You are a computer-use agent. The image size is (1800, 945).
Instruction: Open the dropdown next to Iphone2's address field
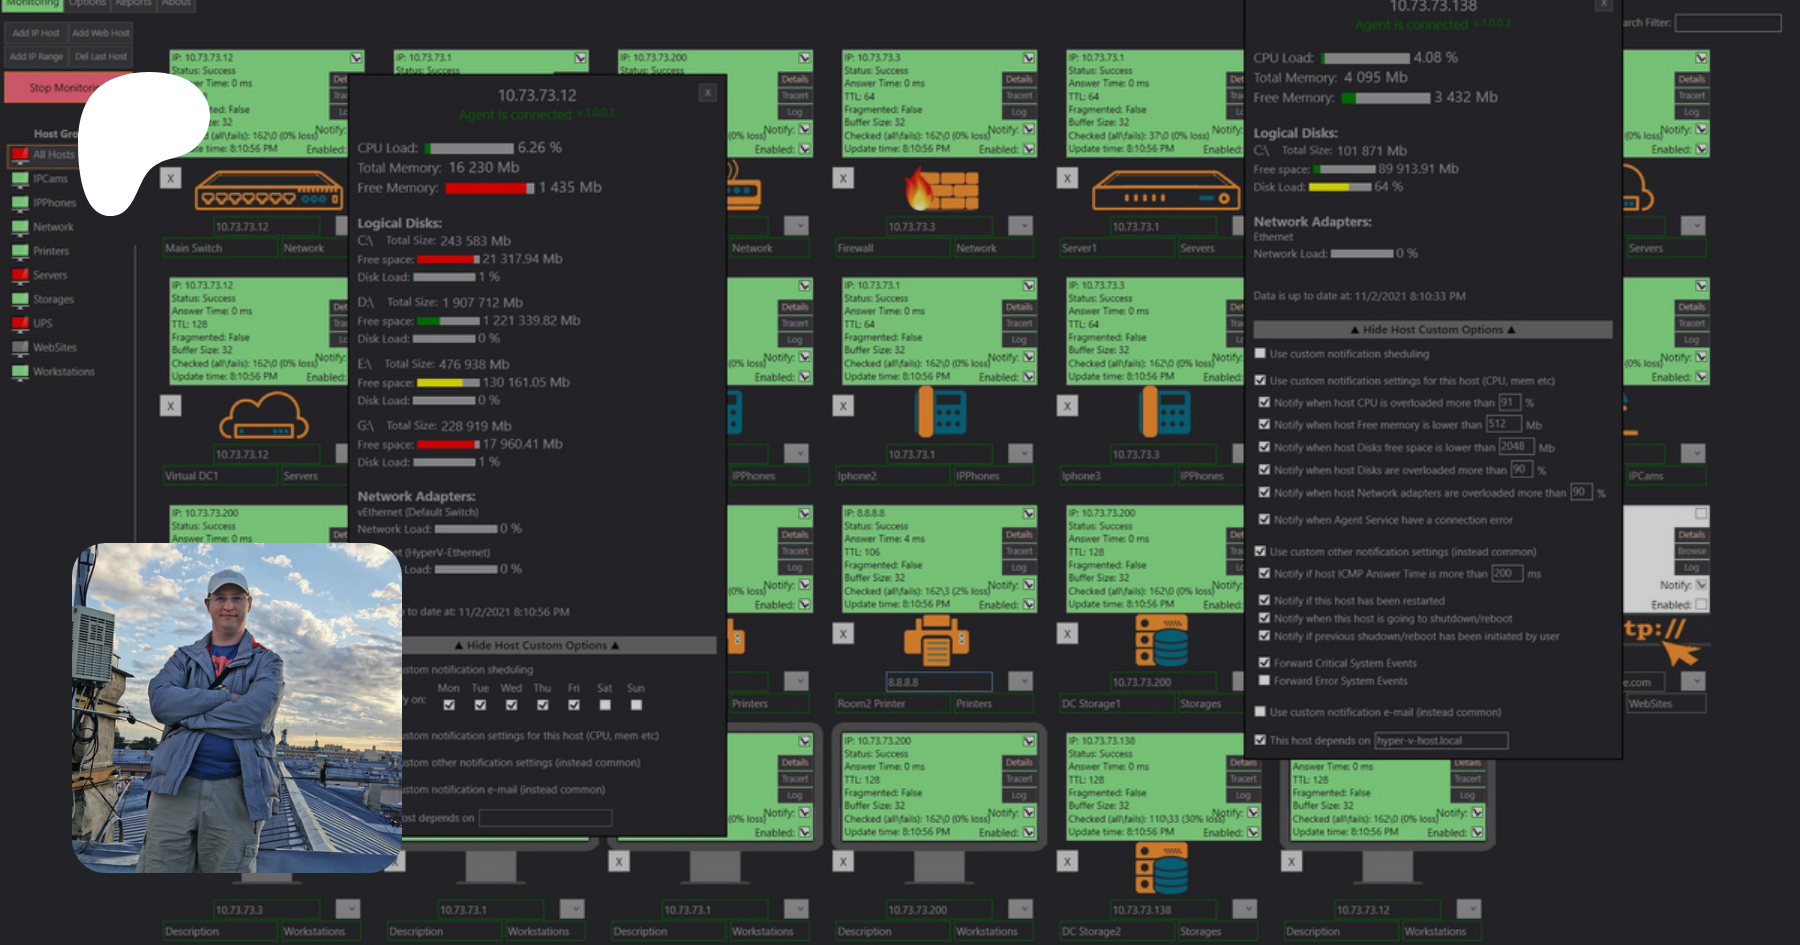1020,454
